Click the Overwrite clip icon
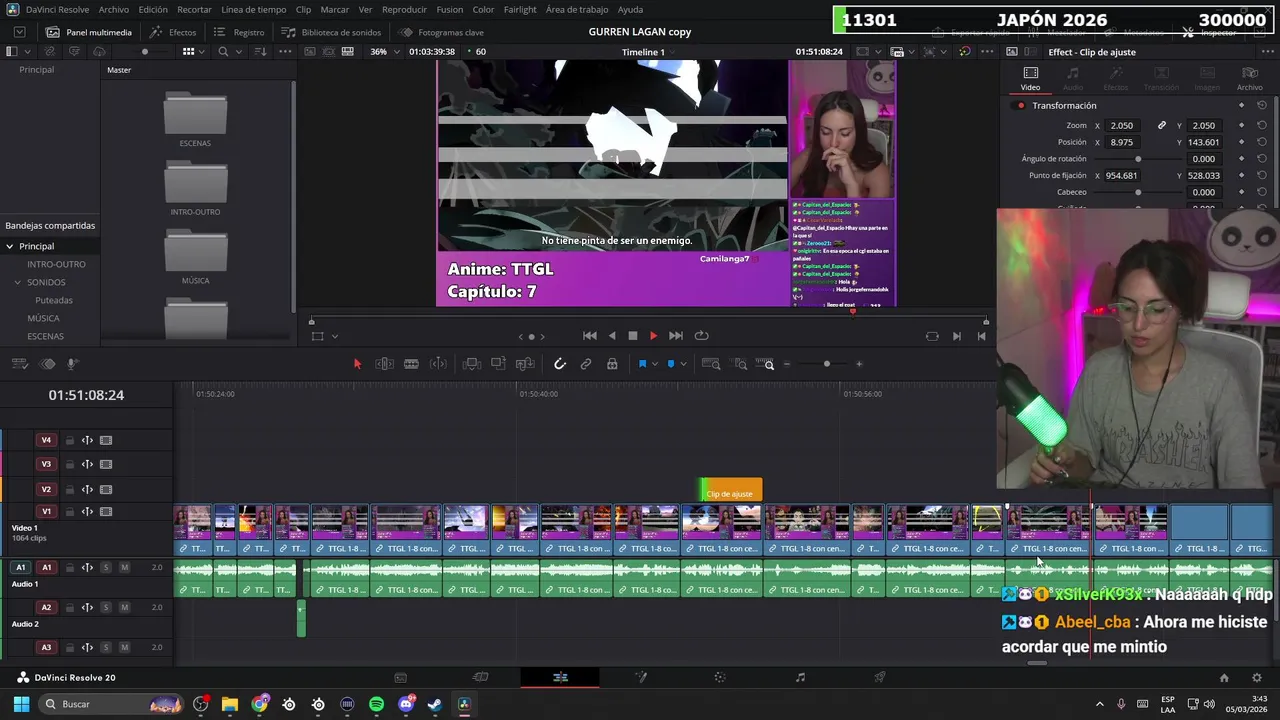The width and height of the screenshot is (1280, 720). point(498,364)
